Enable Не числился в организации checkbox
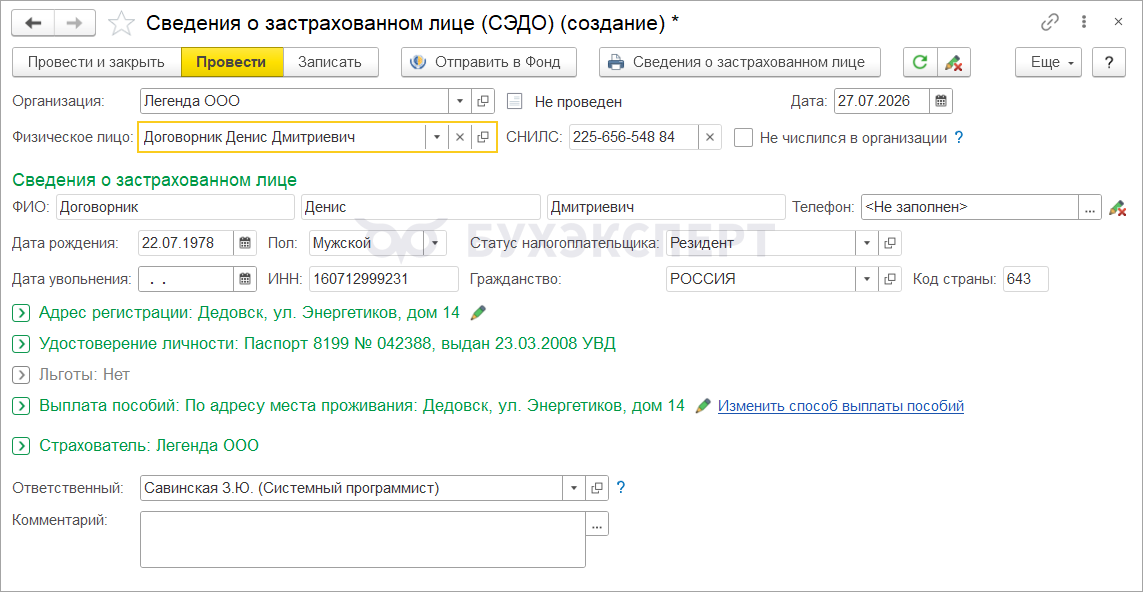 744,137
